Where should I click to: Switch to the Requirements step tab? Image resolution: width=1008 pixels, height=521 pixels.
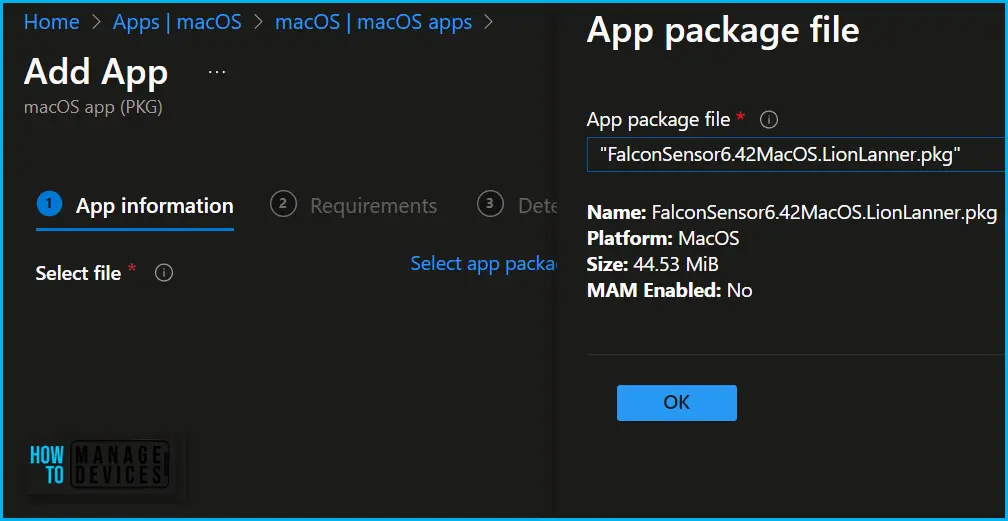(x=354, y=206)
